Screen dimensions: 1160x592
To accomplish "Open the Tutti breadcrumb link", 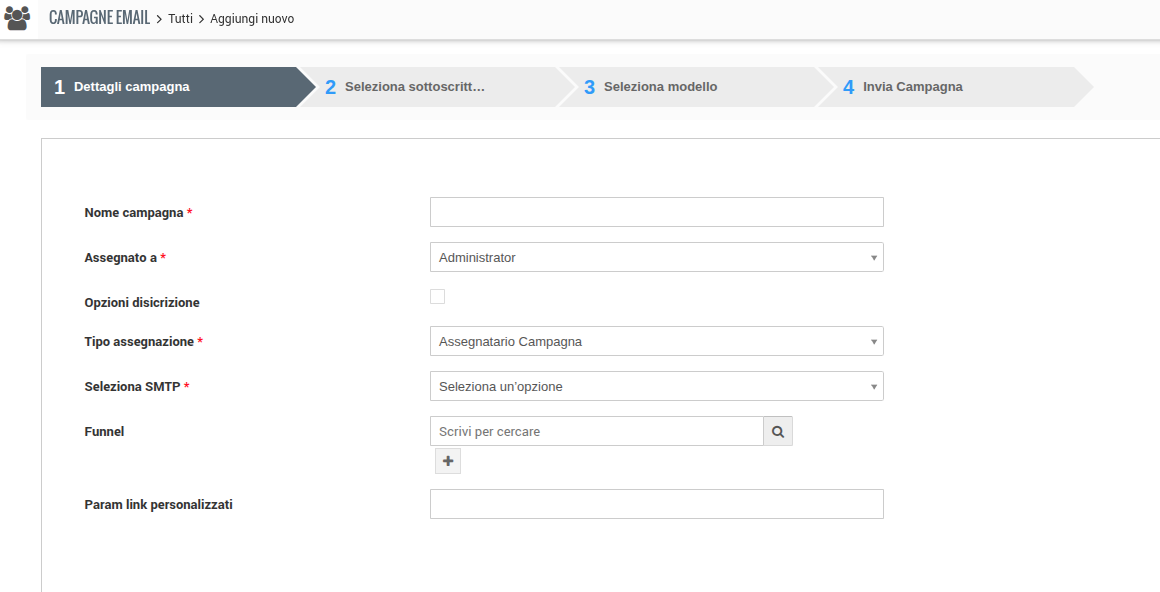I will tap(180, 19).
